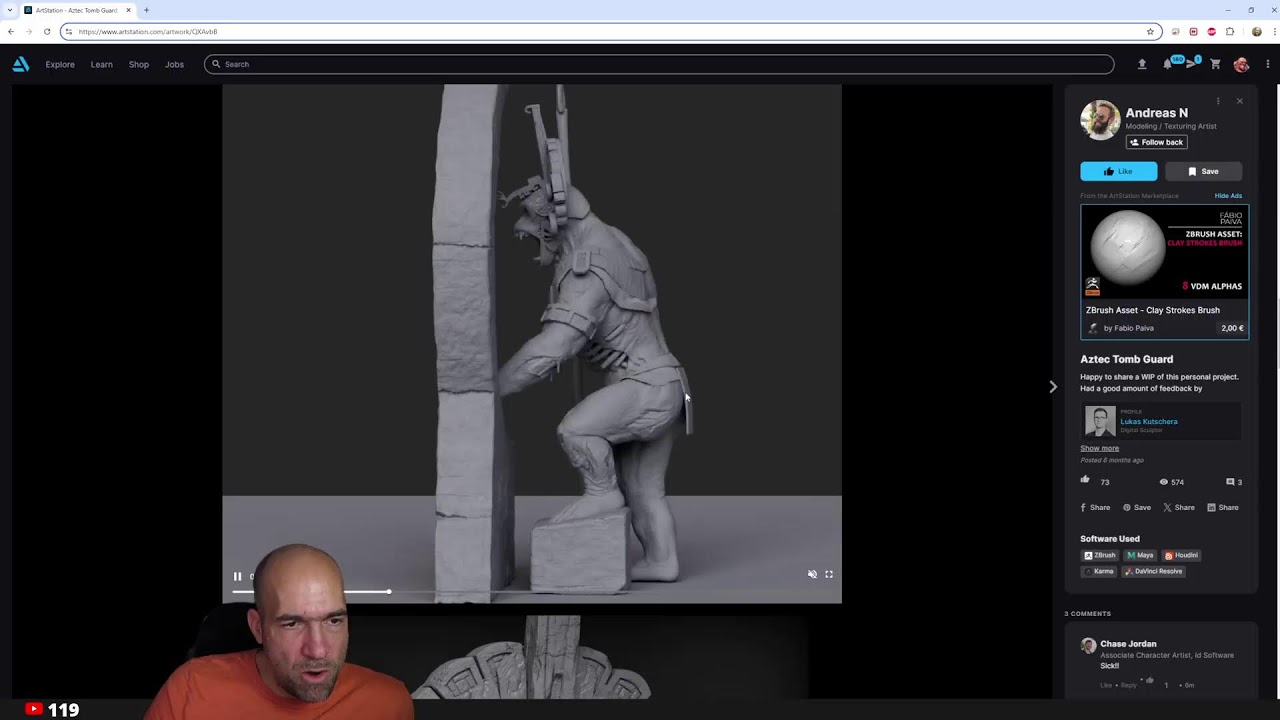Open the messages paper-plane icon
1280x720 pixels.
pyautogui.click(x=1191, y=64)
